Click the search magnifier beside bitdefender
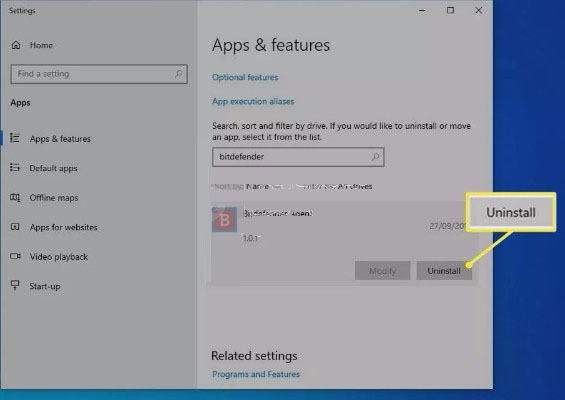This screenshot has width=565, height=400. [375, 157]
